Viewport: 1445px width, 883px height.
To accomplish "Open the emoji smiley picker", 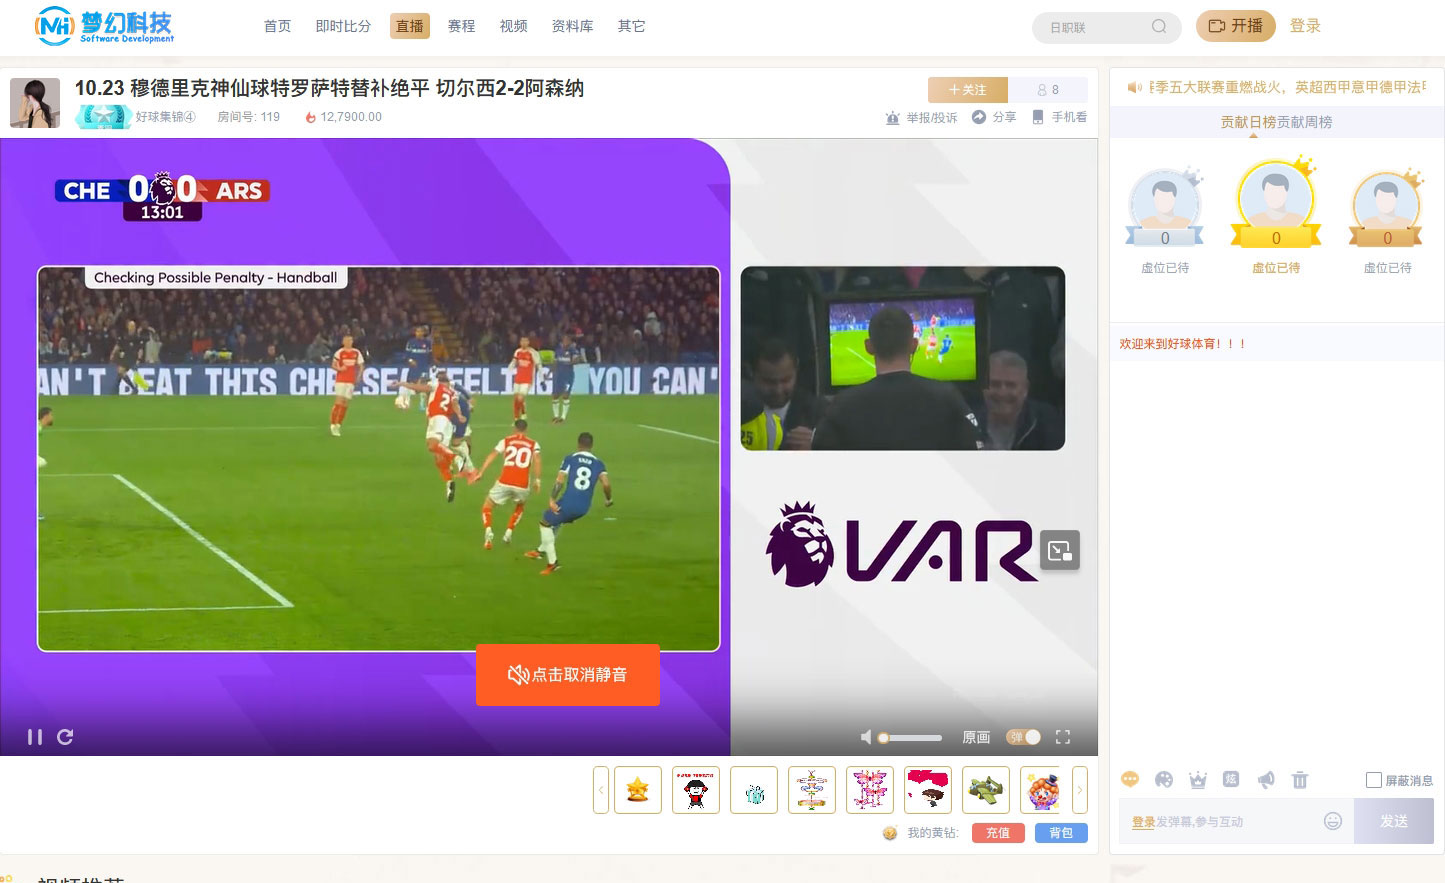I will pos(1333,821).
